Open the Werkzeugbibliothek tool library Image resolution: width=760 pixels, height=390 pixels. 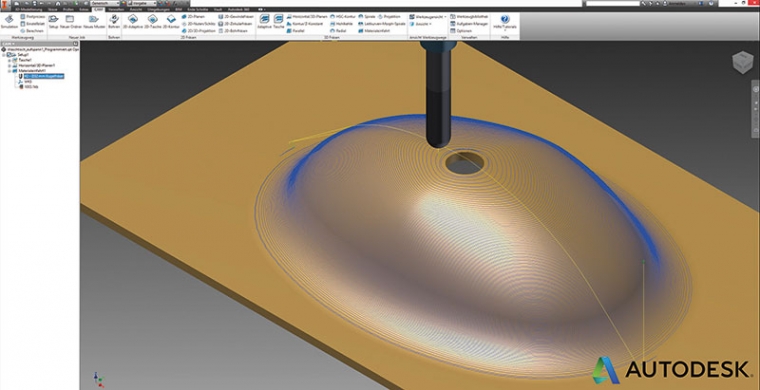(469, 16)
